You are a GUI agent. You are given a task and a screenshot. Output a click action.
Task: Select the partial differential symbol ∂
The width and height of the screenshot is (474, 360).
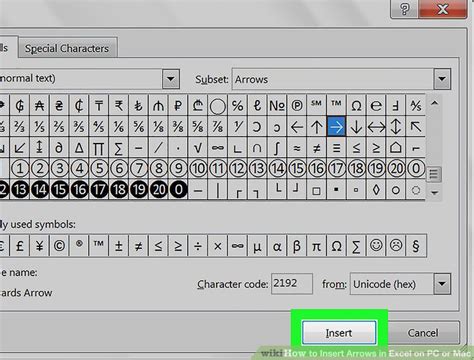pos(59,148)
